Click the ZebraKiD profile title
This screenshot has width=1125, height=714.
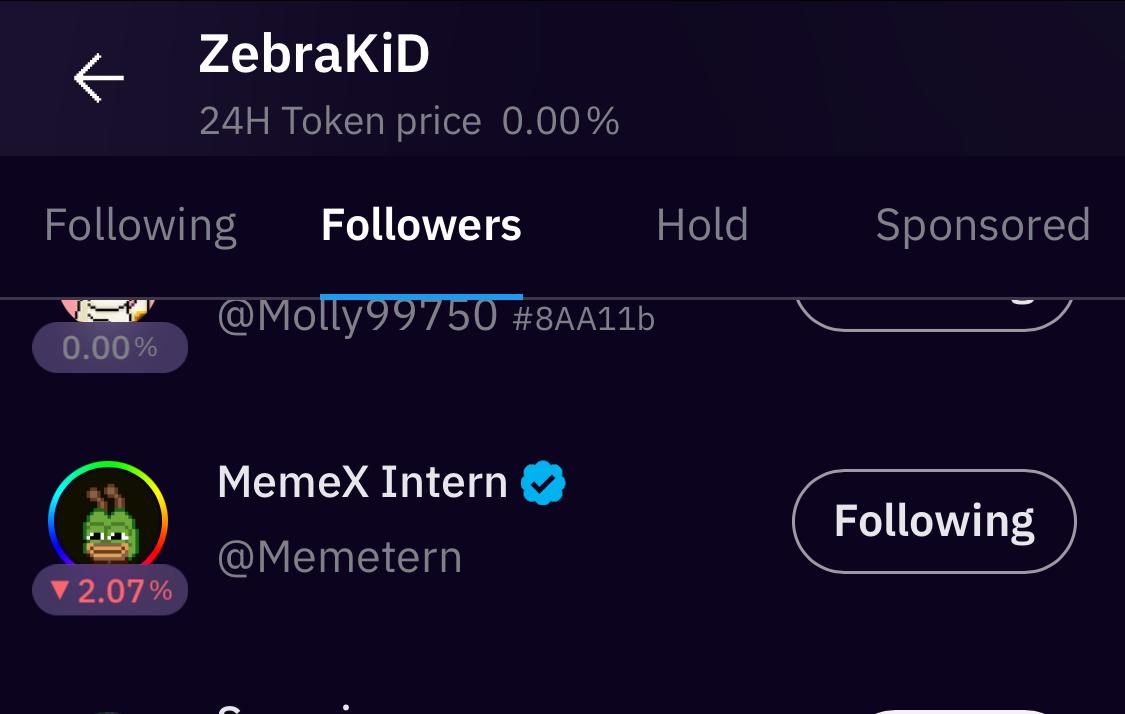pyautogui.click(x=314, y=55)
